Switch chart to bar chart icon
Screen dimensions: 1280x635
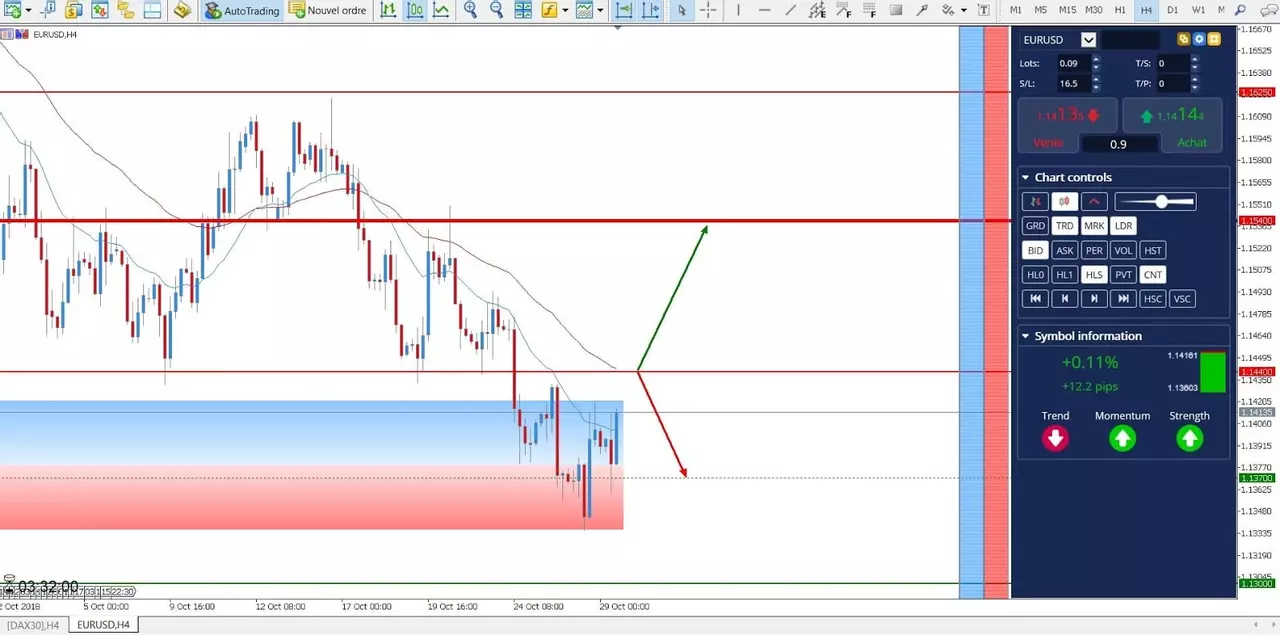(388, 10)
